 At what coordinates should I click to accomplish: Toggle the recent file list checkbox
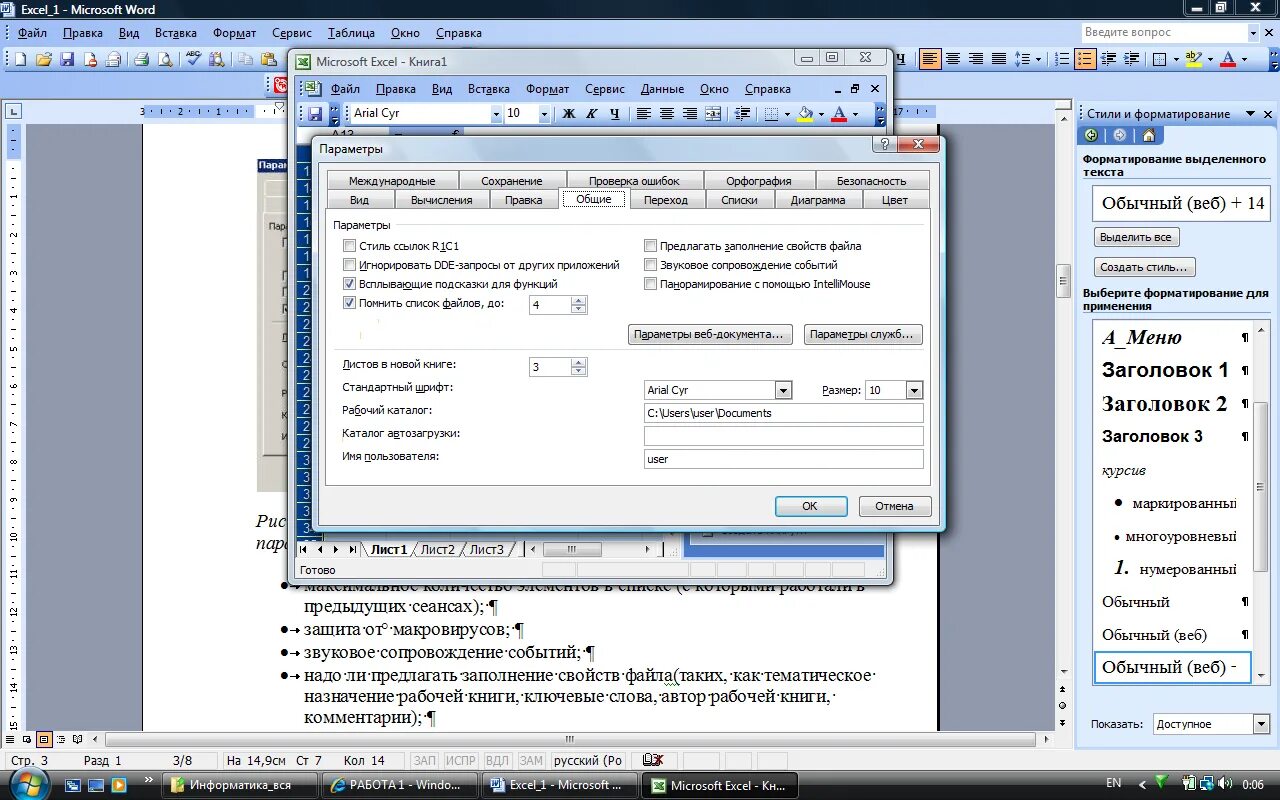click(x=349, y=303)
